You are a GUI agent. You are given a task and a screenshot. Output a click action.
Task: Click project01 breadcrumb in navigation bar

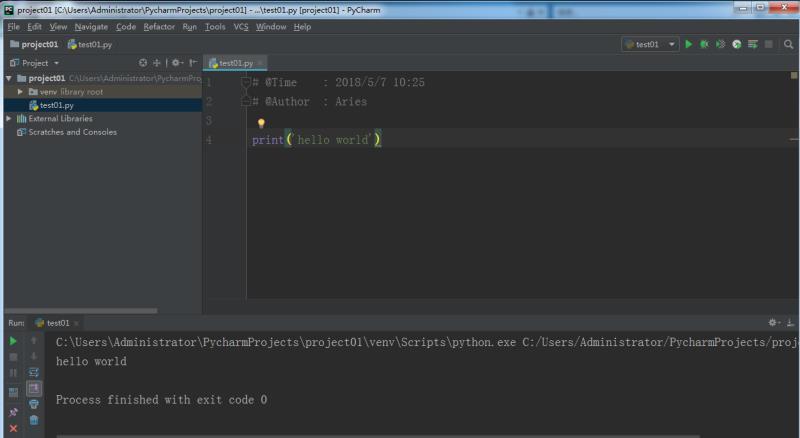[34, 44]
